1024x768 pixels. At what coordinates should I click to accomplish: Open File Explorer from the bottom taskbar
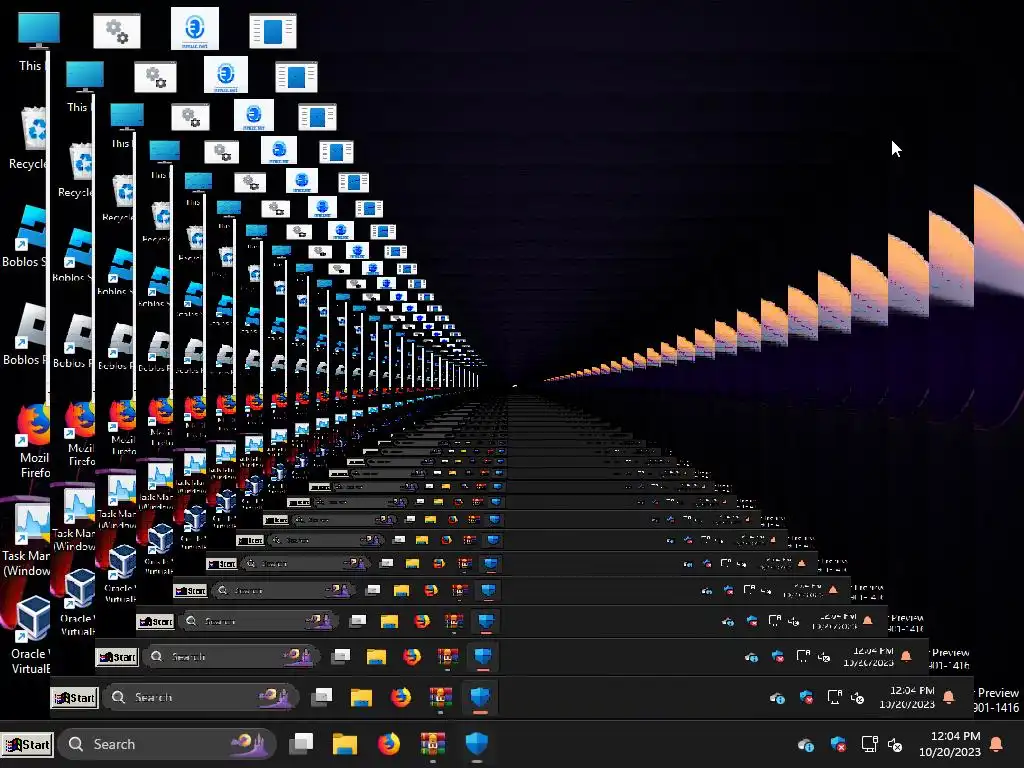tap(345, 744)
